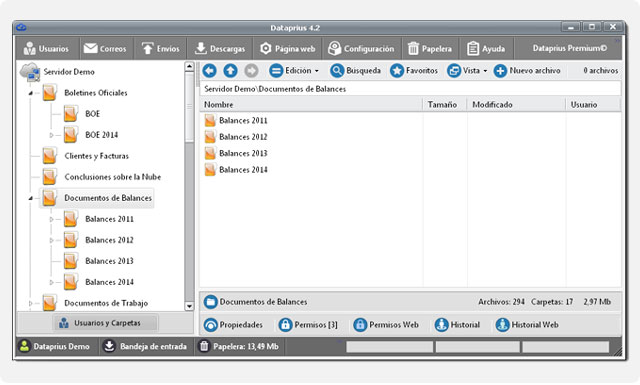640x385 pixels.
Task: Expand Documentos de Trabajo tree node
Action: (x=31, y=303)
